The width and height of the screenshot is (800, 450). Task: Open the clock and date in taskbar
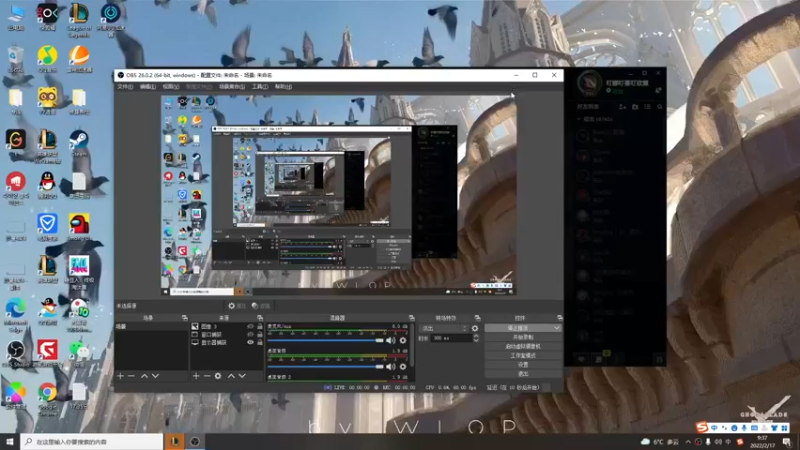762,442
